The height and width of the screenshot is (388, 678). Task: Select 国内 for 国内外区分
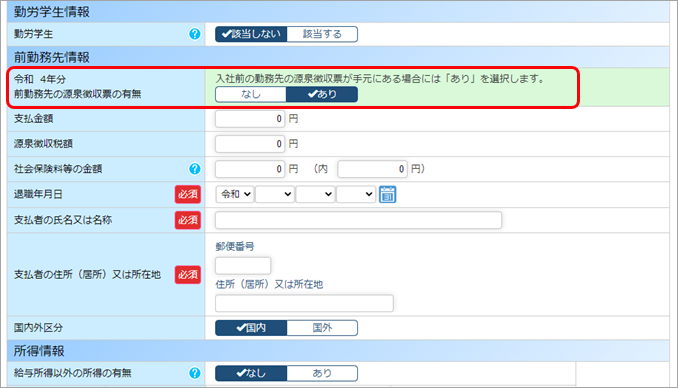(x=251, y=328)
